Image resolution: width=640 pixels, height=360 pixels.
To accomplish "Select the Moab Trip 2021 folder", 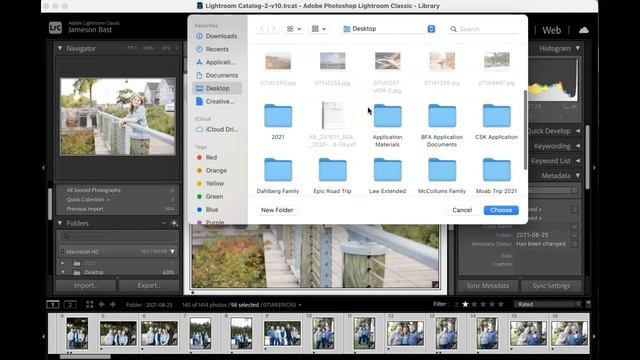I will pos(497,170).
